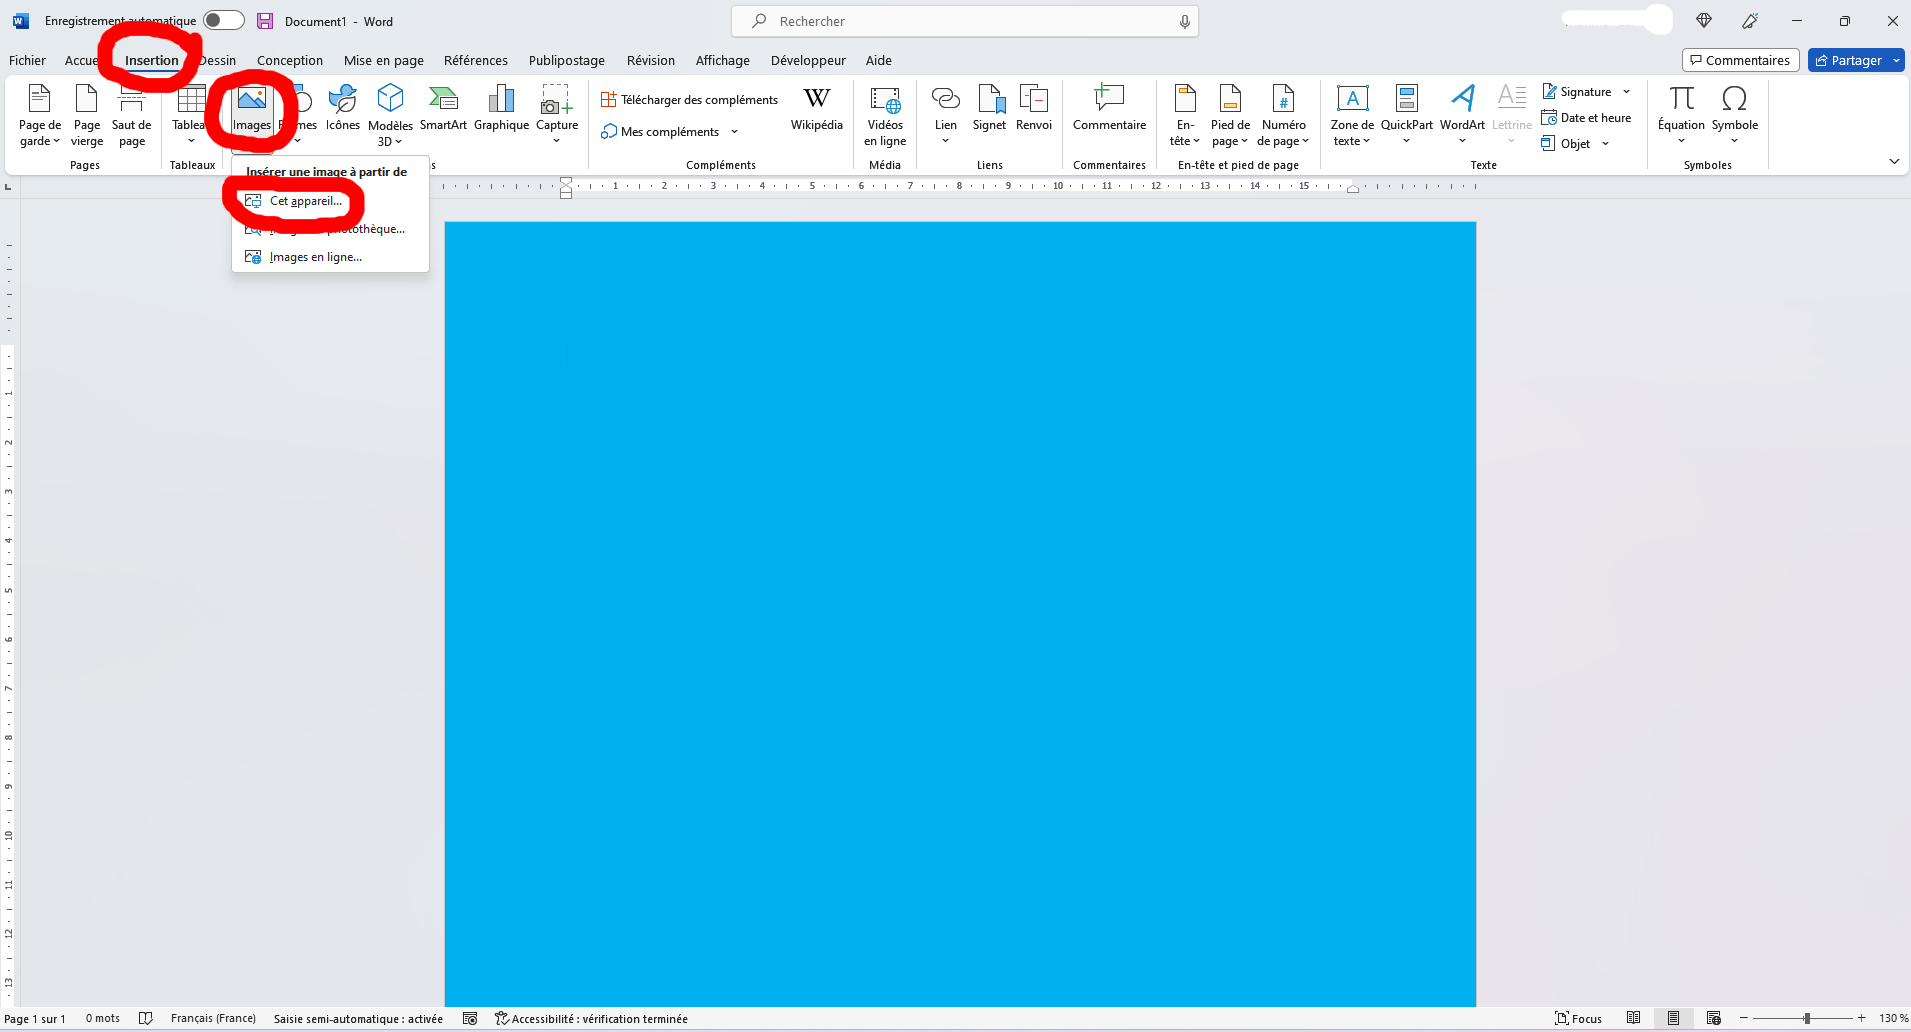Screen dimensions: 1911x1032
Task: Adjust the zoom slider handle
Action: point(1806,1019)
